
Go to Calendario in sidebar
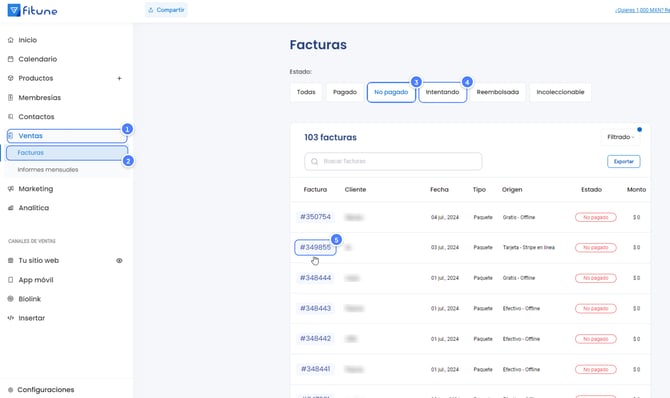[x=38, y=59]
